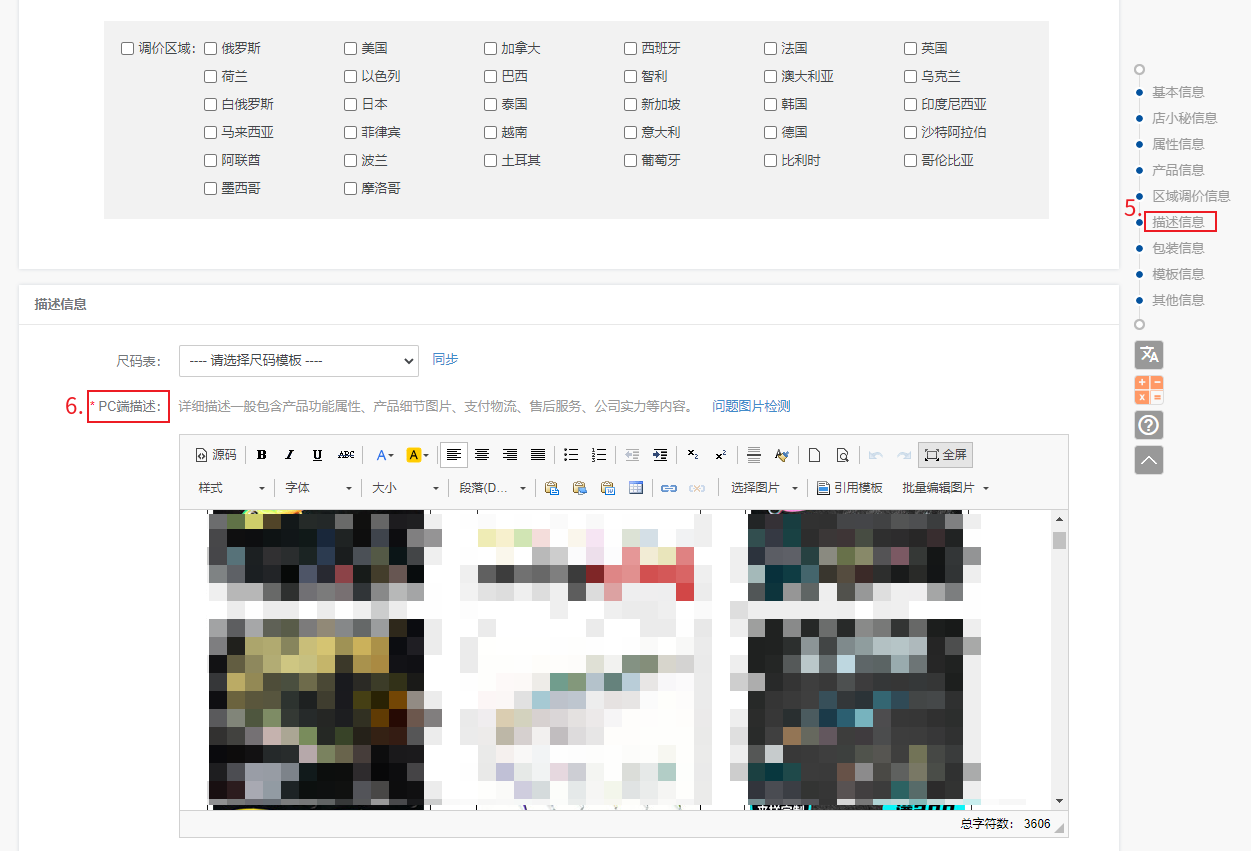This screenshot has height=851, width=1251.
Task: Check the 美国 checkbox
Action: coord(350,48)
